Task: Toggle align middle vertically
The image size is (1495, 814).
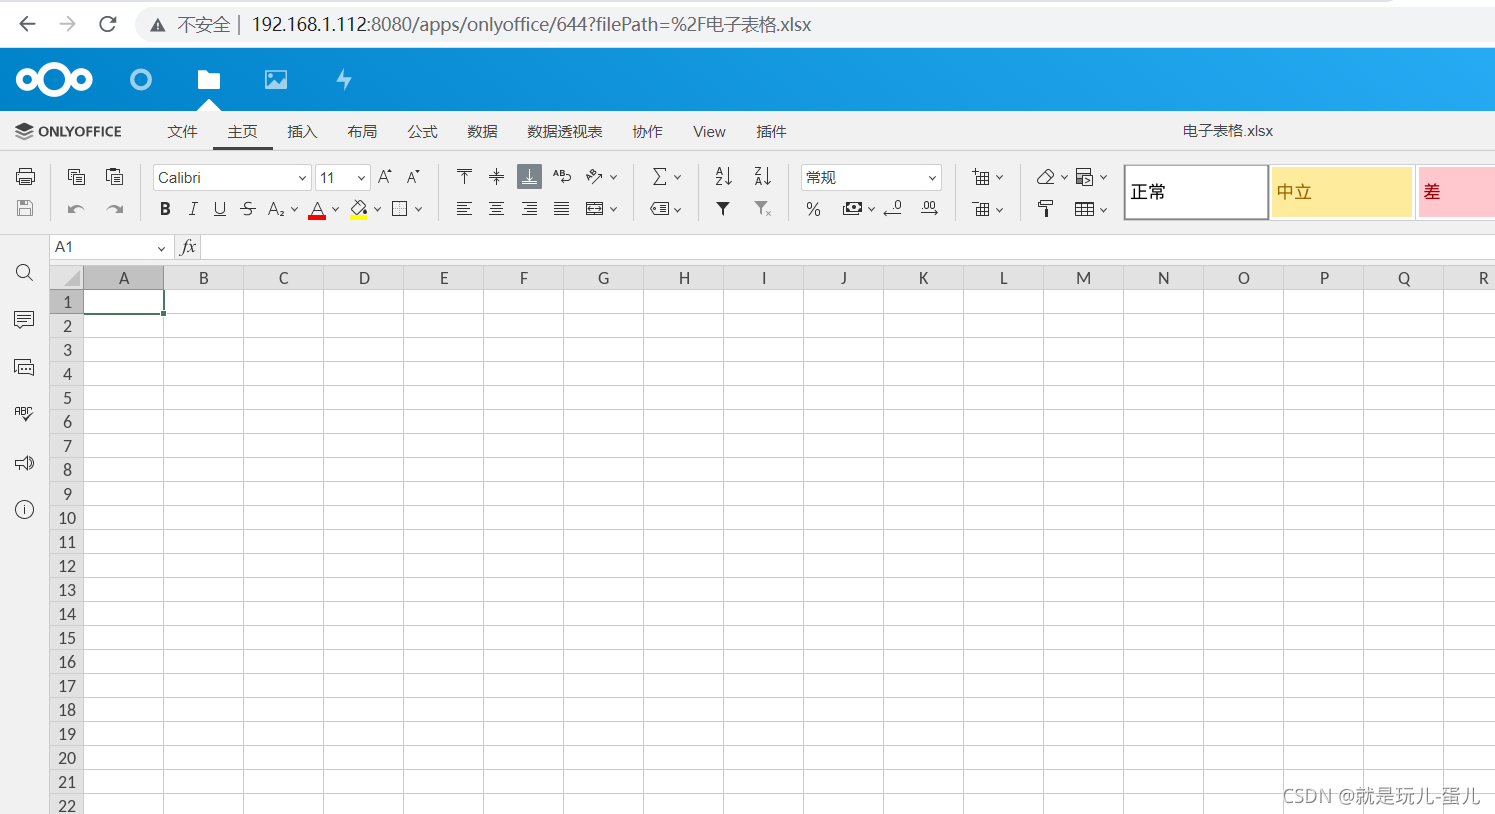Action: [496, 177]
